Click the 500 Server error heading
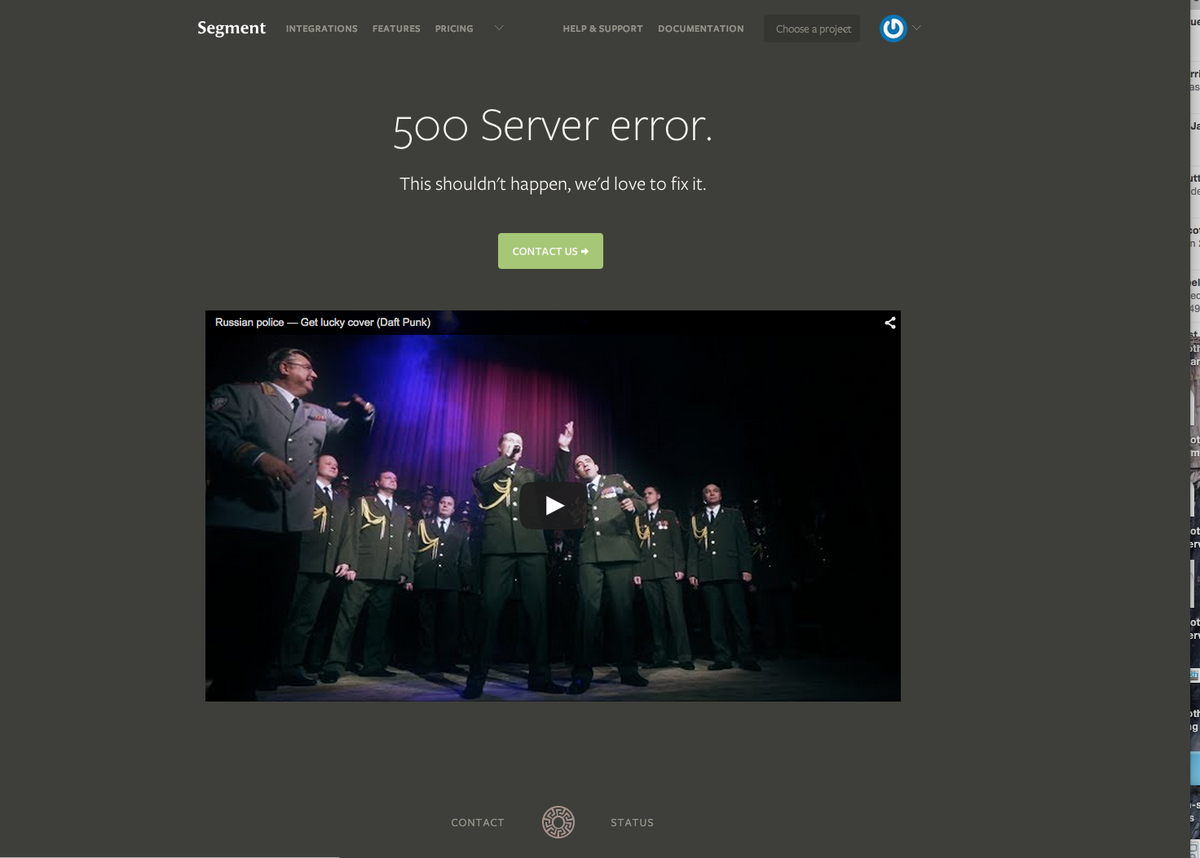The image size is (1200, 858). pyautogui.click(x=553, y=126)
